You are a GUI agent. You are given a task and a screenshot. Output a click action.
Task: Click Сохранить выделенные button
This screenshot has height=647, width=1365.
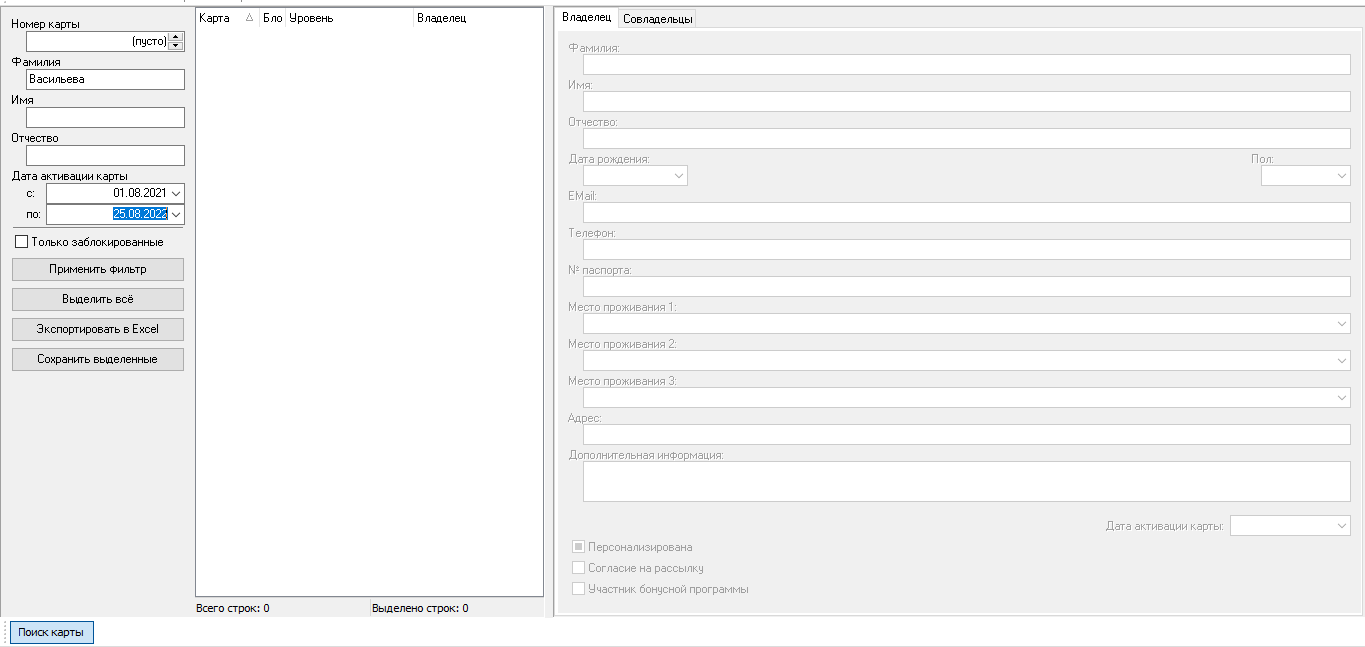[98, 359]
